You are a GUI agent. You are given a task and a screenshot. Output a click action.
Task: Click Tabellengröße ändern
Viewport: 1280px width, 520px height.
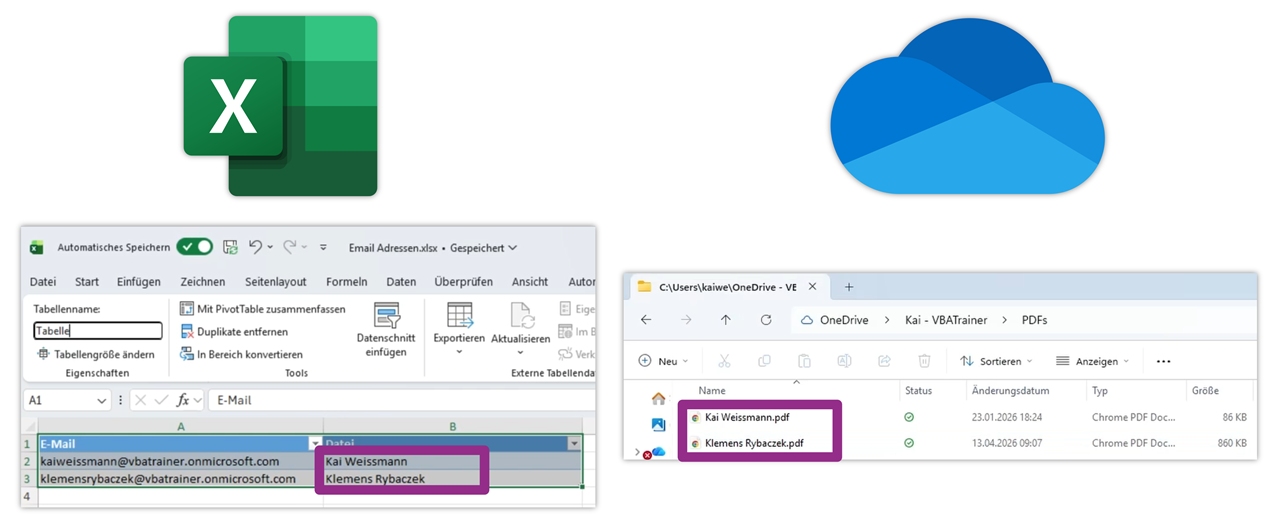(96, 354)
